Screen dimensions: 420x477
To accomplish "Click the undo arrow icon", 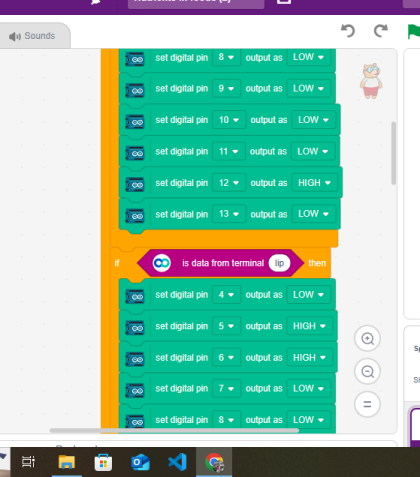I will click(x=348, y=31).
